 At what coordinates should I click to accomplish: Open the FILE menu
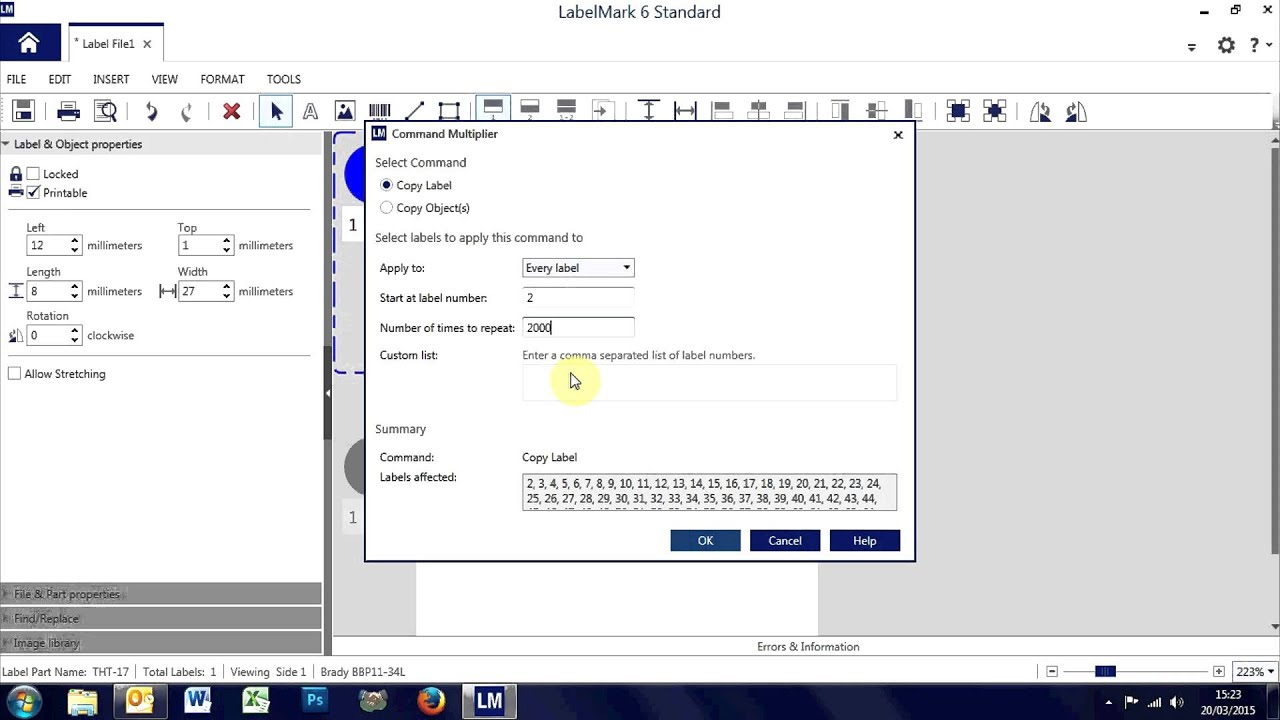pyautogui.click(x=17, y=79)
